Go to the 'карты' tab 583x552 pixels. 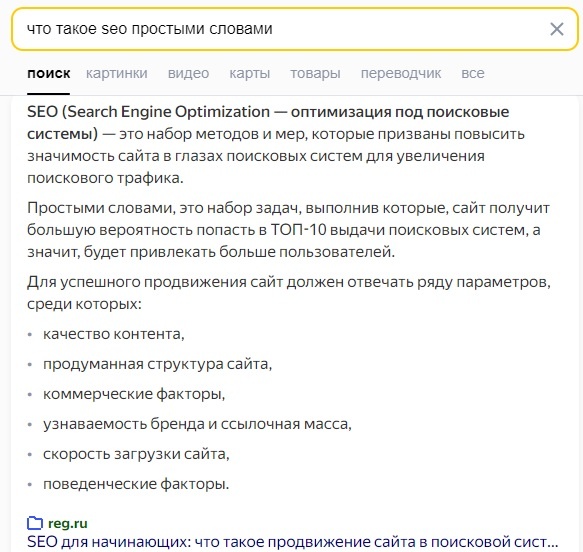[249, 73]
